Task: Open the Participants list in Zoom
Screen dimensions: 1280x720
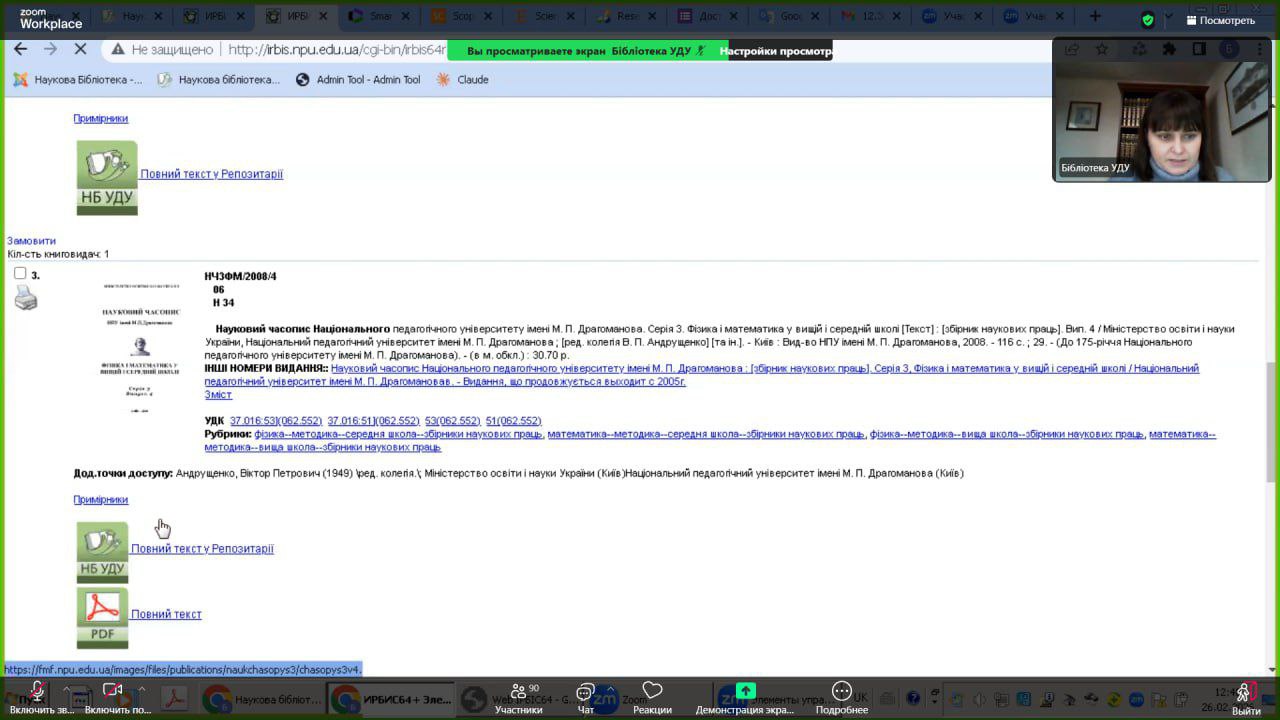Action: [x=518, y=691]
